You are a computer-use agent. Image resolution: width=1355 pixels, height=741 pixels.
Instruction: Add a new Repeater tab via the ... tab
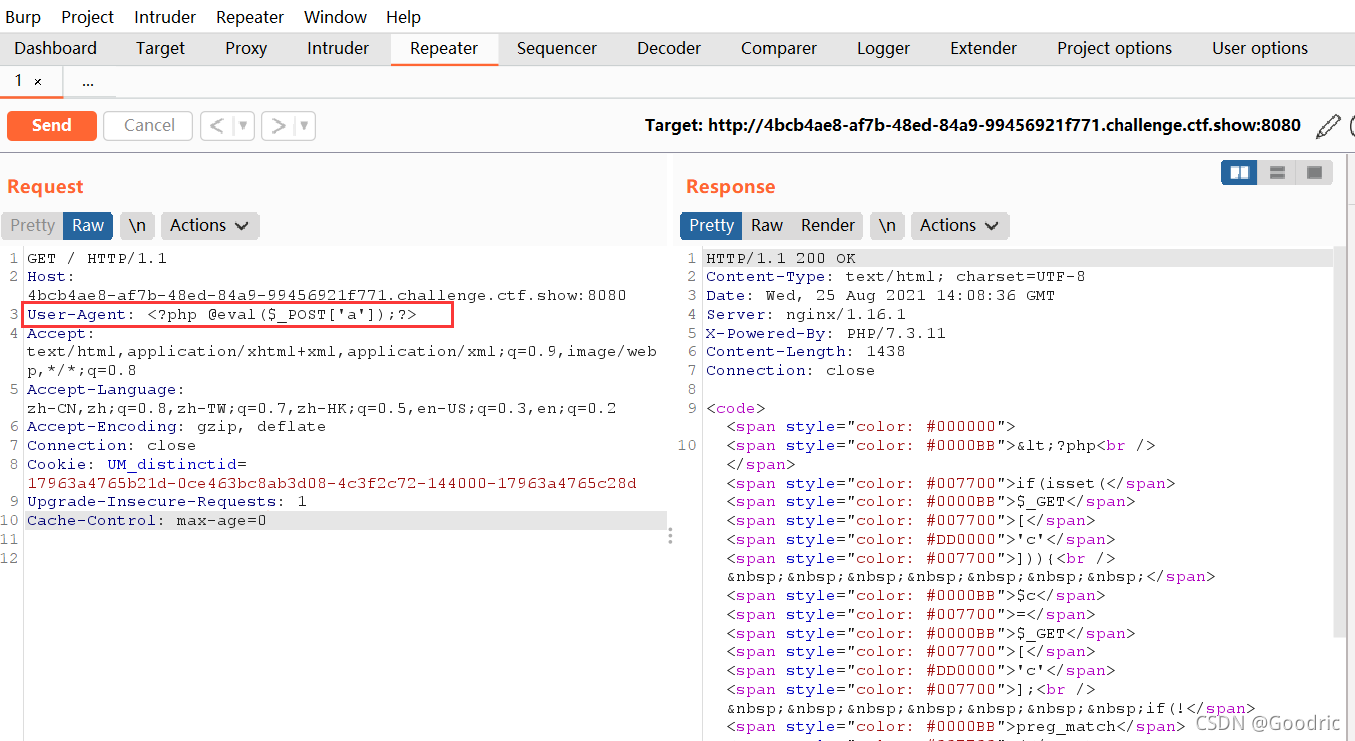pyautogui.click(x=88, y=82)
